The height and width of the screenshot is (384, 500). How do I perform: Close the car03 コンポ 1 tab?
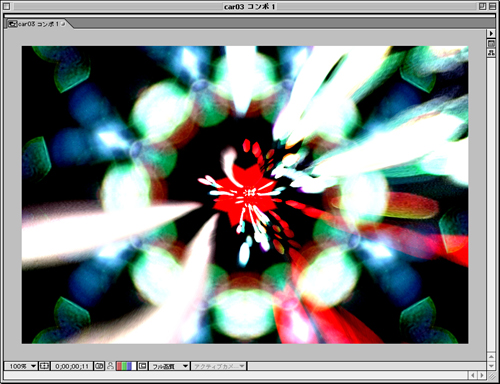tap(63, 24)
